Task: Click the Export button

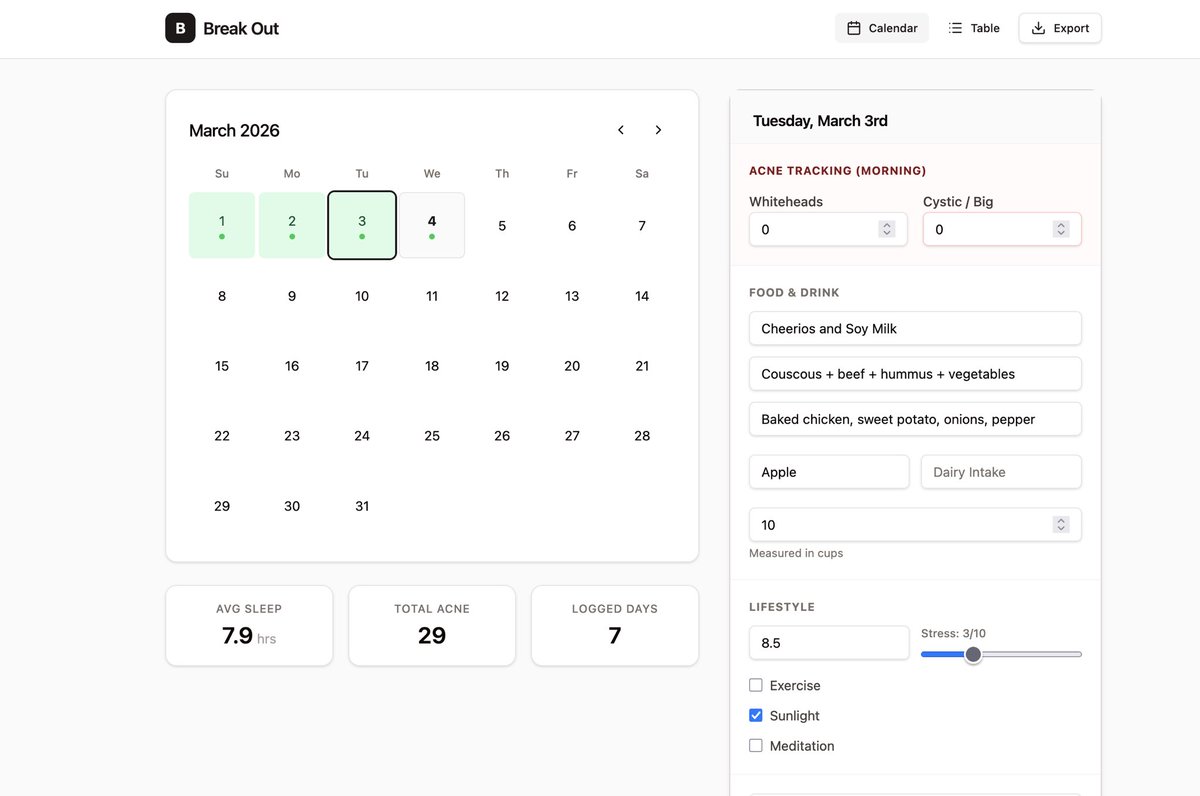Action: [1060, 28]
